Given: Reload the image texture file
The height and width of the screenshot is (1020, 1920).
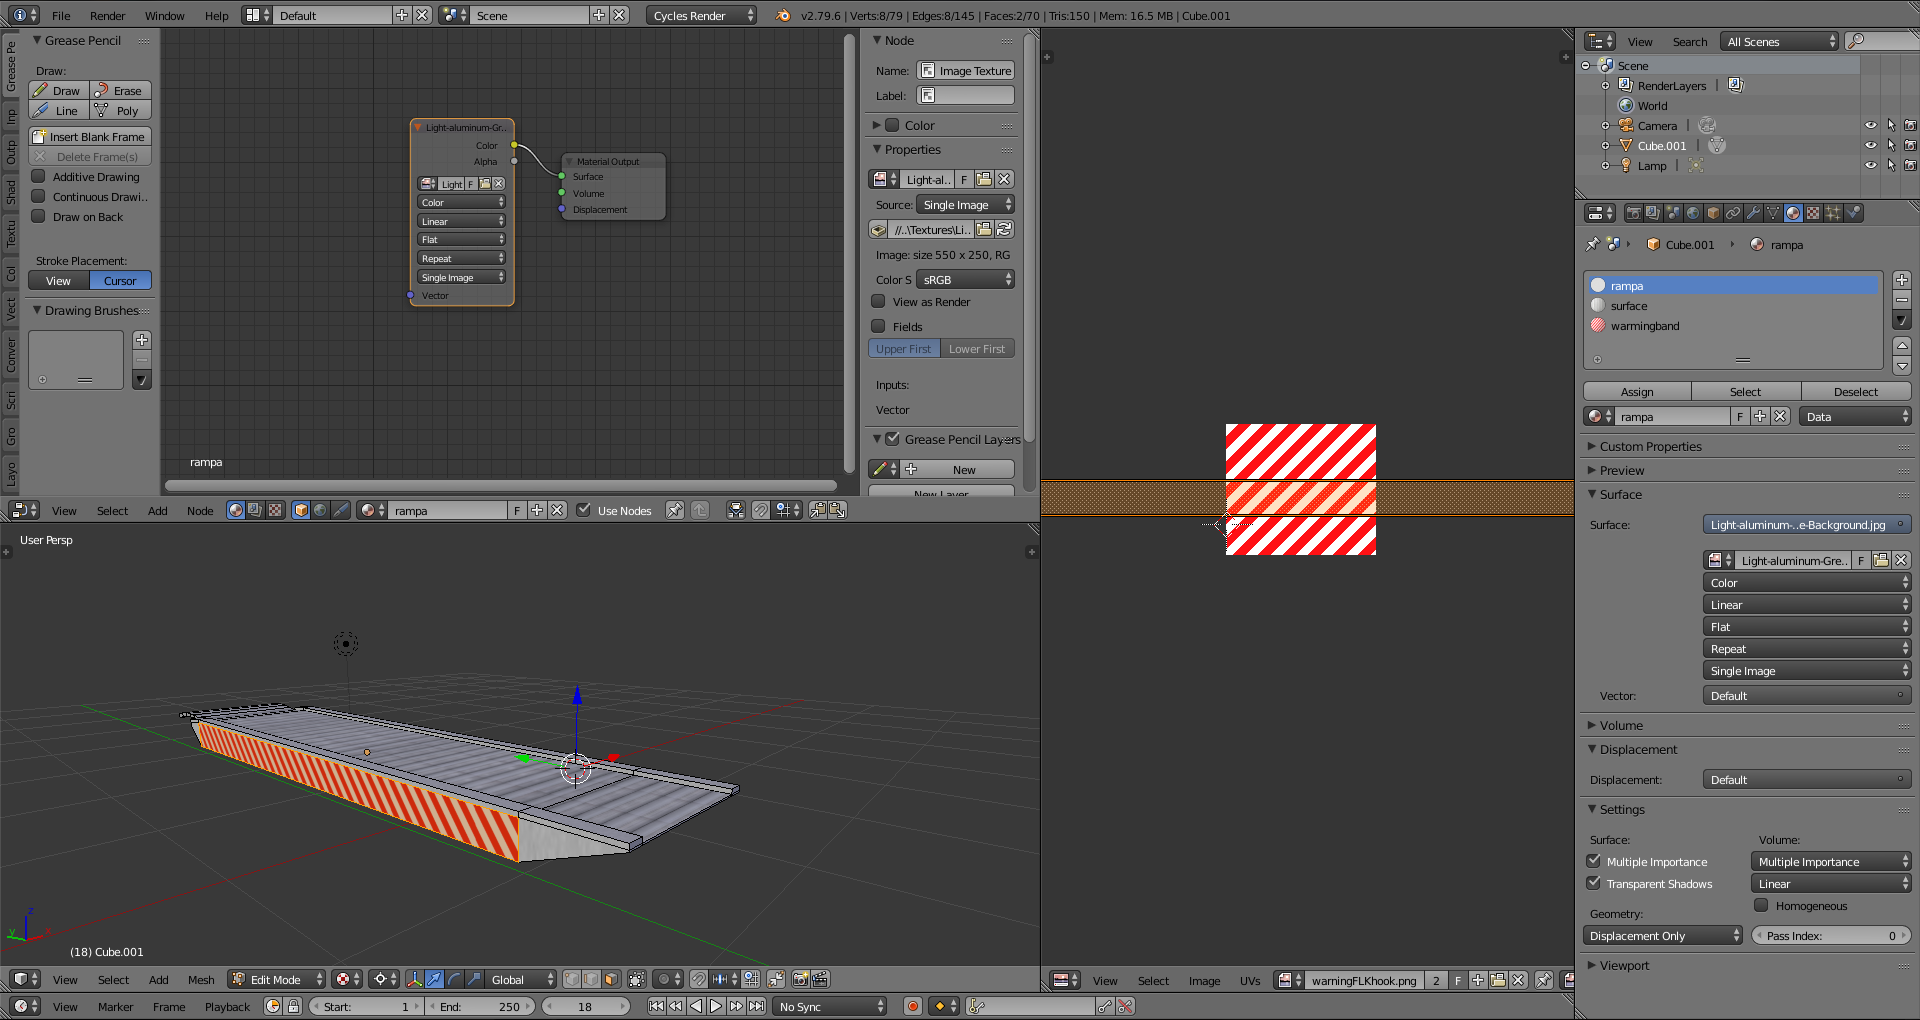Looking at the screenshot, I should tap(1004, 229).
